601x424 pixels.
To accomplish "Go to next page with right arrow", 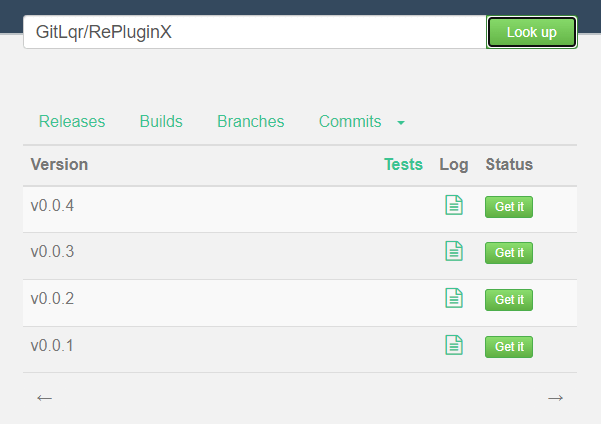I will (x=555, y=398).
